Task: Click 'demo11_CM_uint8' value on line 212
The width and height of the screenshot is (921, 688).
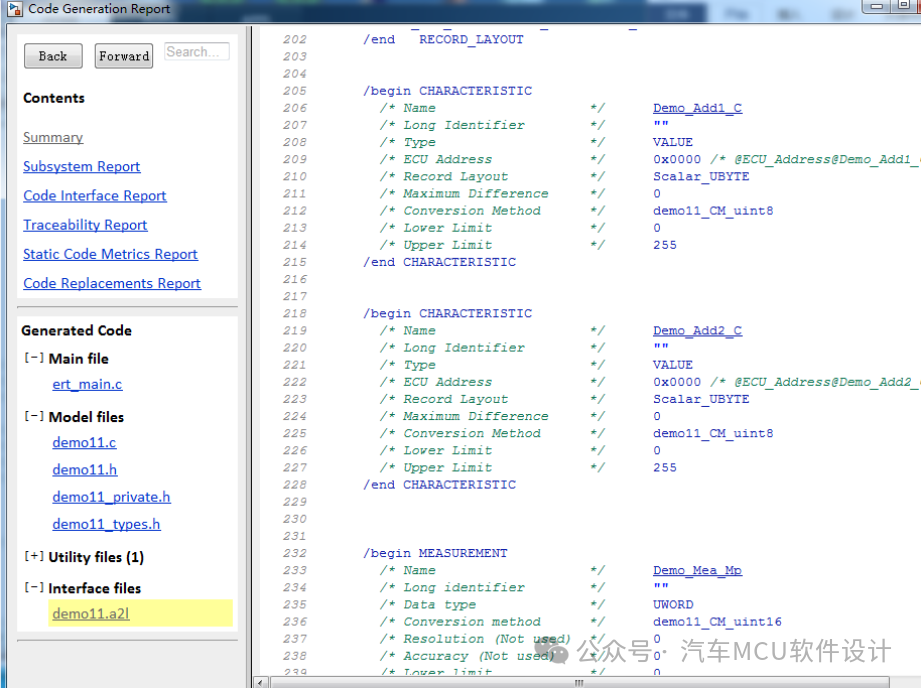Action: 713,211
